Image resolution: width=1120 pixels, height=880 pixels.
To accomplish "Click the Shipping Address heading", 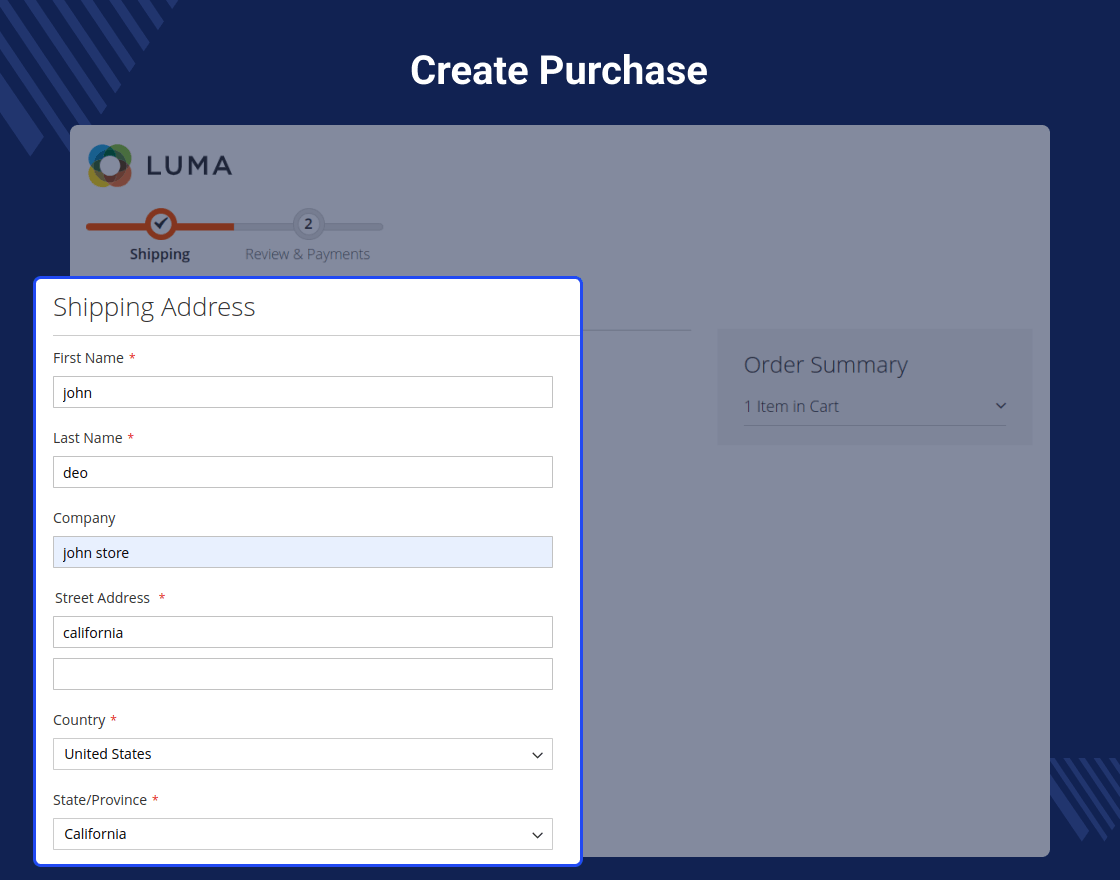I will click(154, 307).
